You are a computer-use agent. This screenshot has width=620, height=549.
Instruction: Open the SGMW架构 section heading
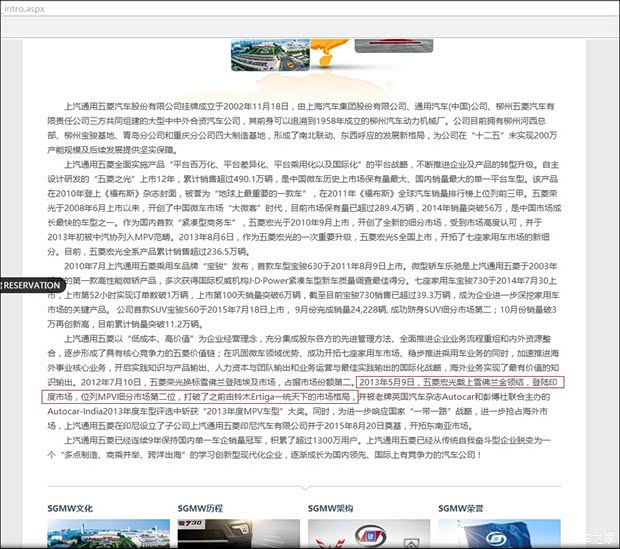point(330,508)
